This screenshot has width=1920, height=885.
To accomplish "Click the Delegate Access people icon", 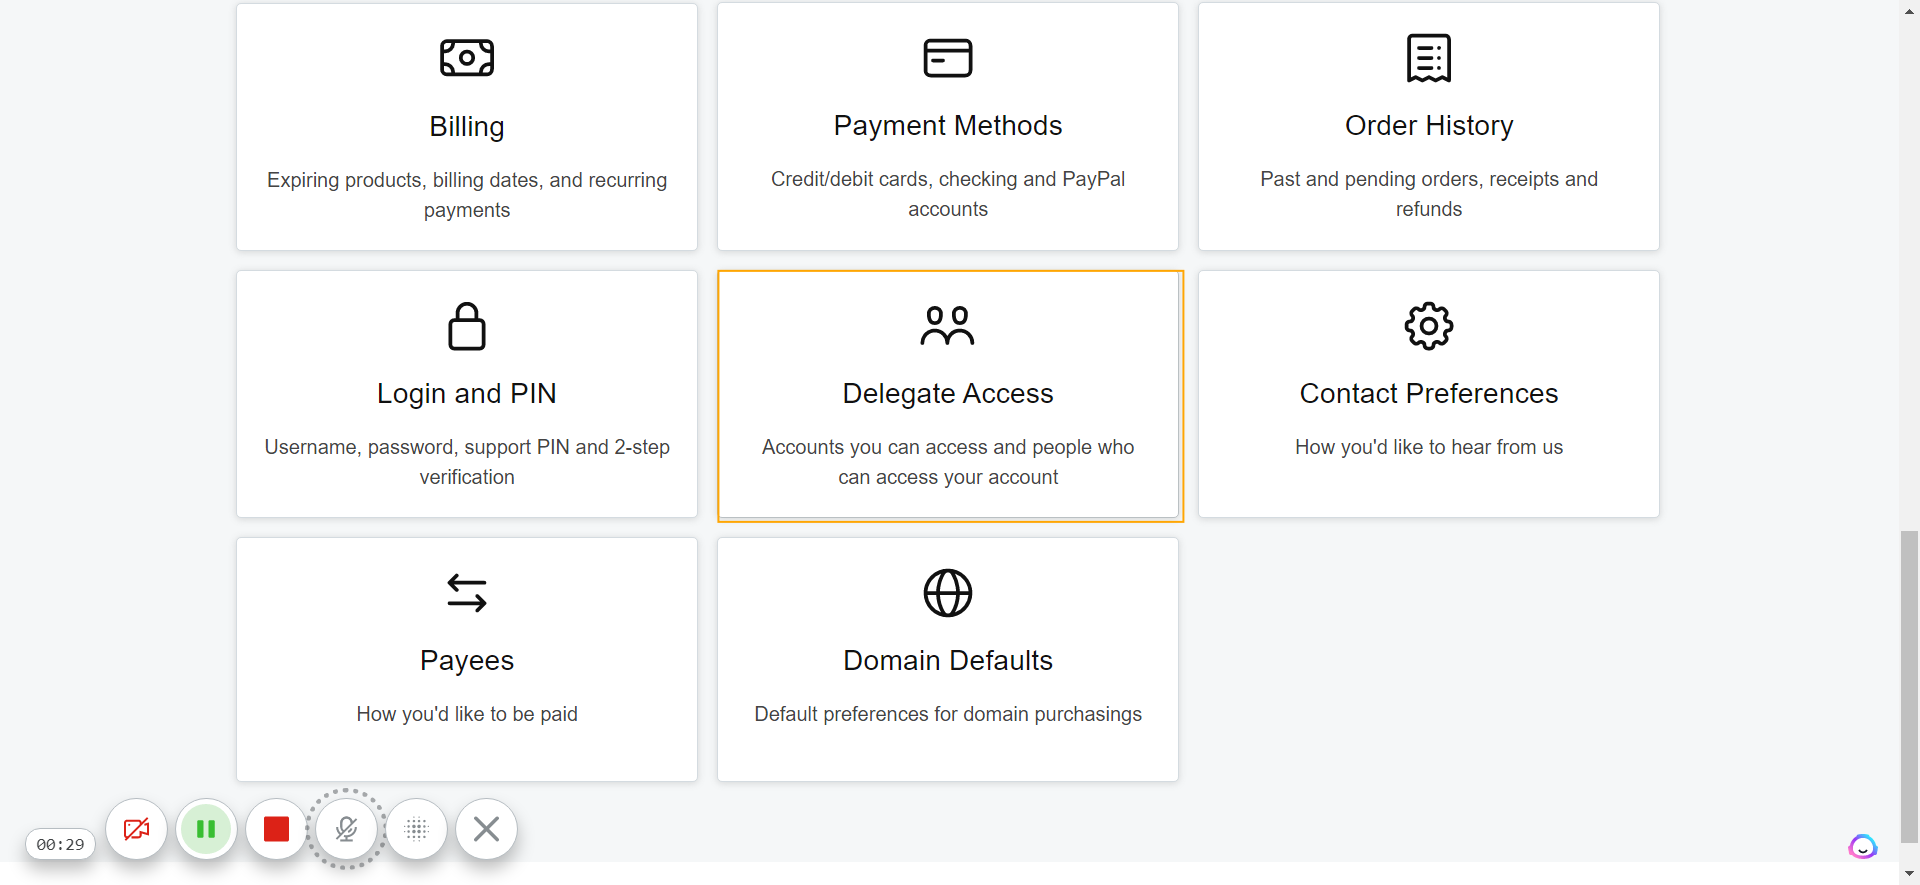I will coord(948,326).
